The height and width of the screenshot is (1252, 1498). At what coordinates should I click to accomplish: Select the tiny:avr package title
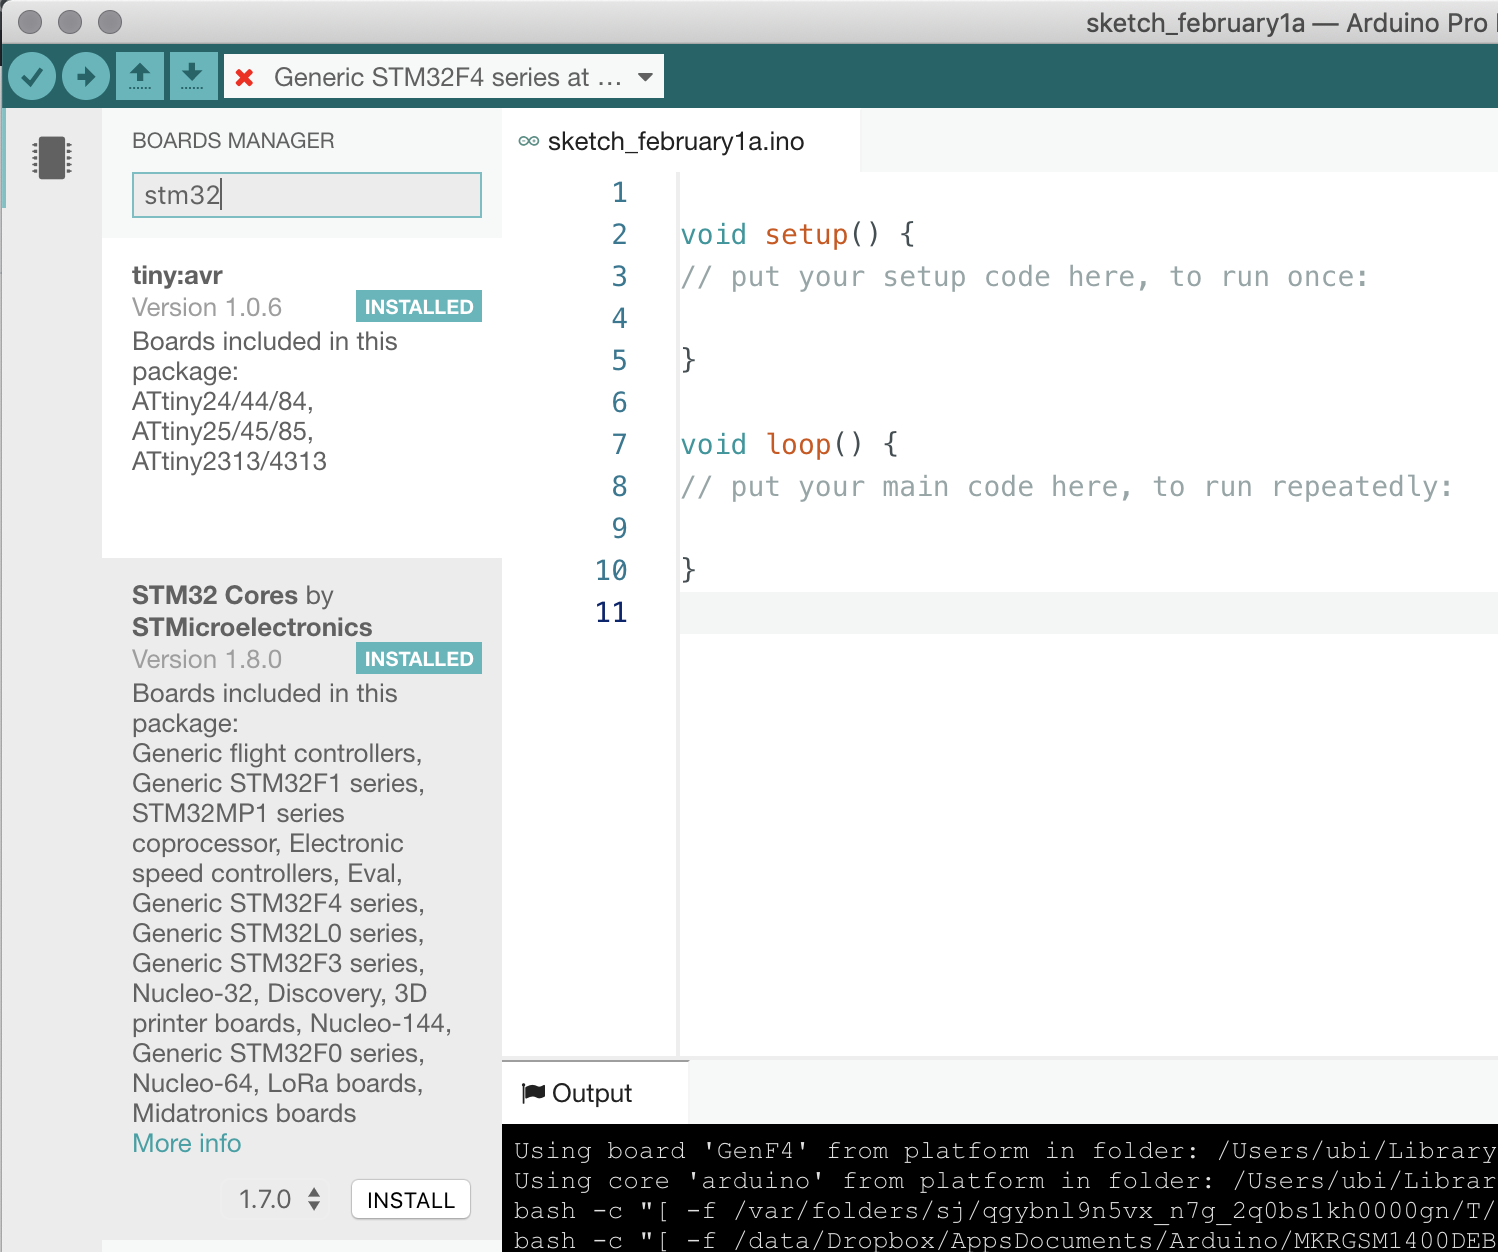click(177, 275)
